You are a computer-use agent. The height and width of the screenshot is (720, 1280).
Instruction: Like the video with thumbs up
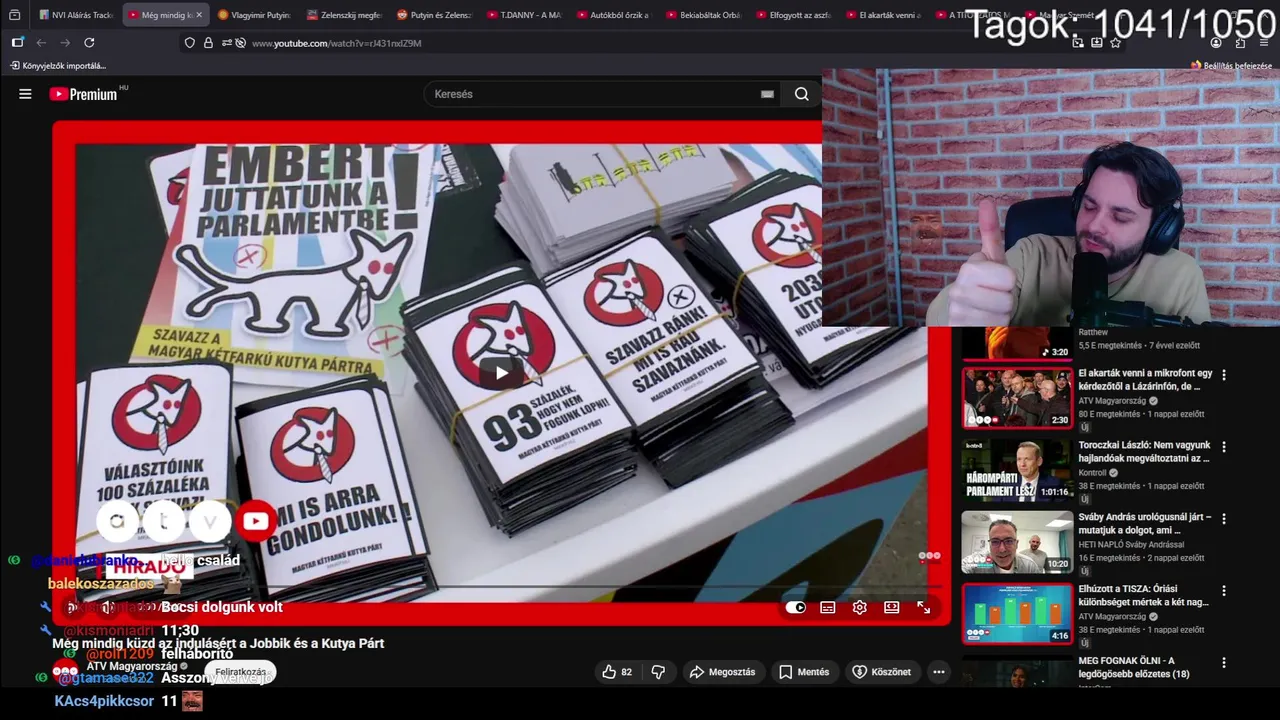click(x=617, y=672)
